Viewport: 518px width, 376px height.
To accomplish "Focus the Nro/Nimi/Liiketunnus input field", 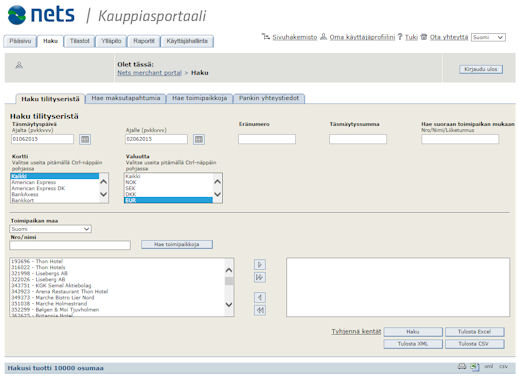I will point(460,139).
